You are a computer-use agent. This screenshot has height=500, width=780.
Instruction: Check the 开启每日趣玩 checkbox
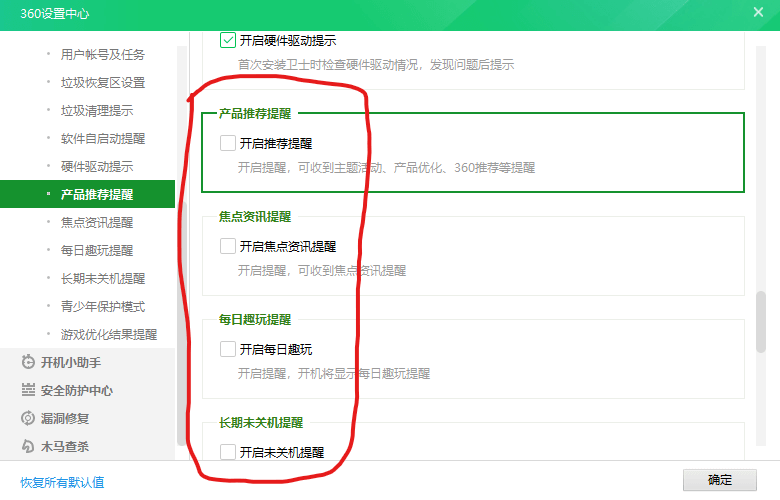[x=228, y=349]
